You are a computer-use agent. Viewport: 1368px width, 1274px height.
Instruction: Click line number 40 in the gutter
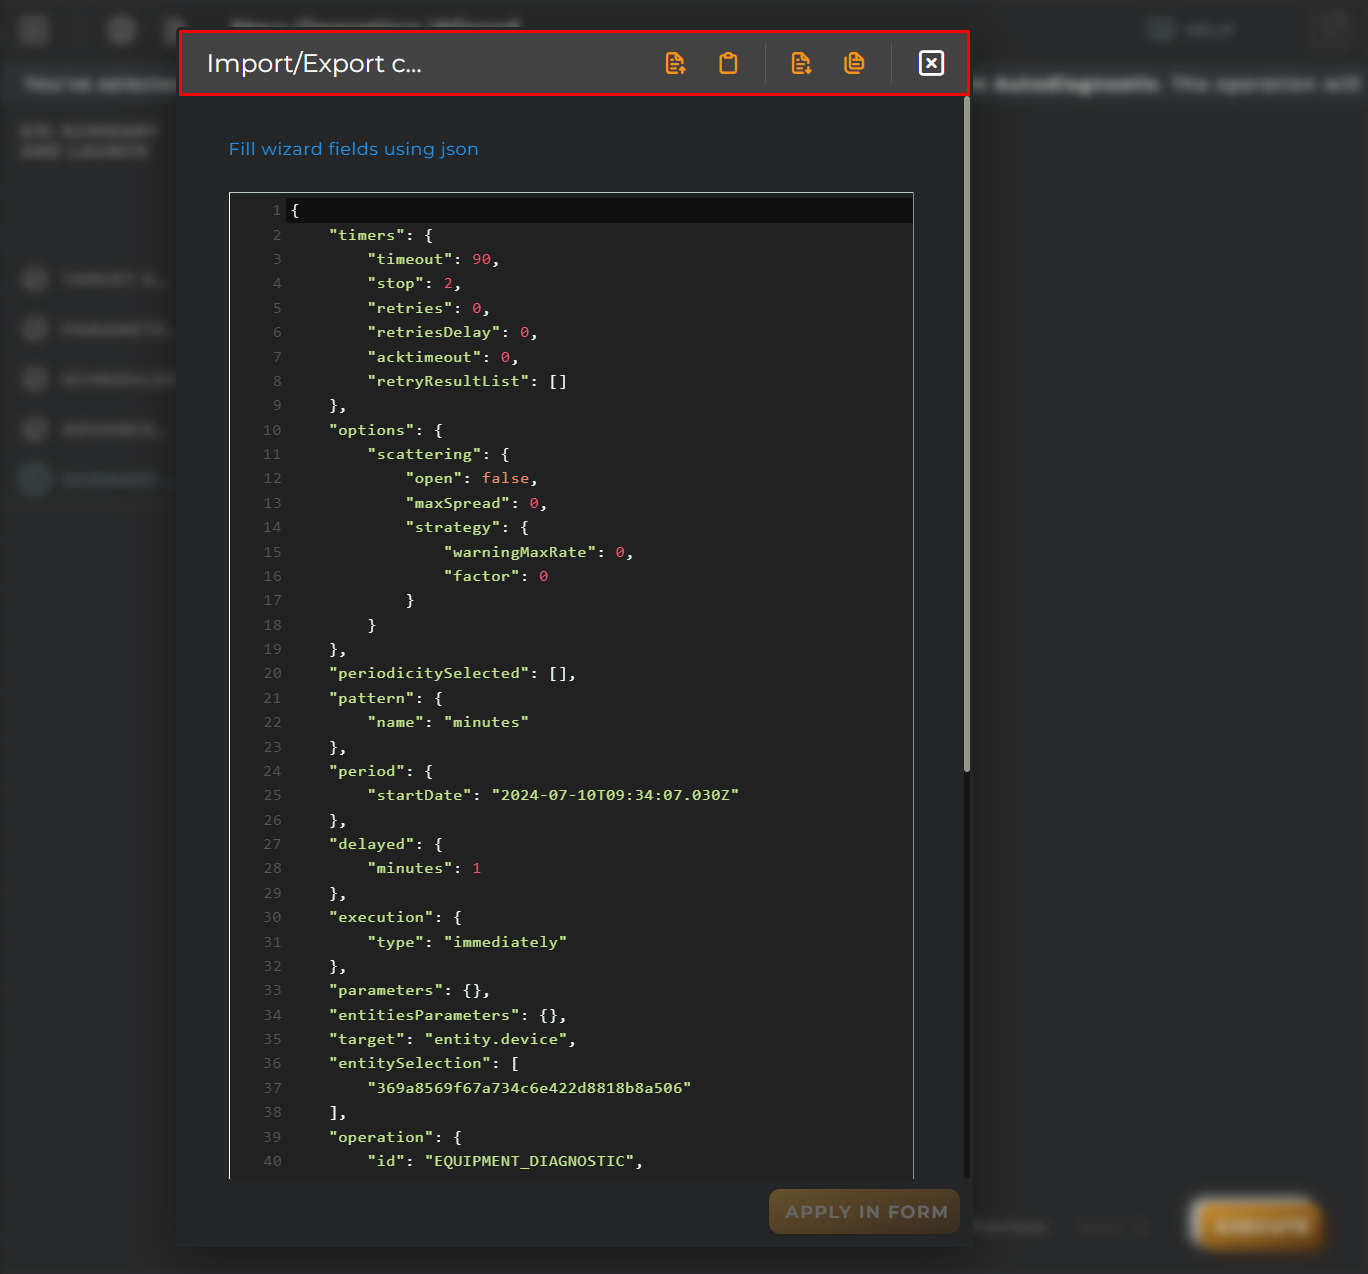tap(273, 1161)
